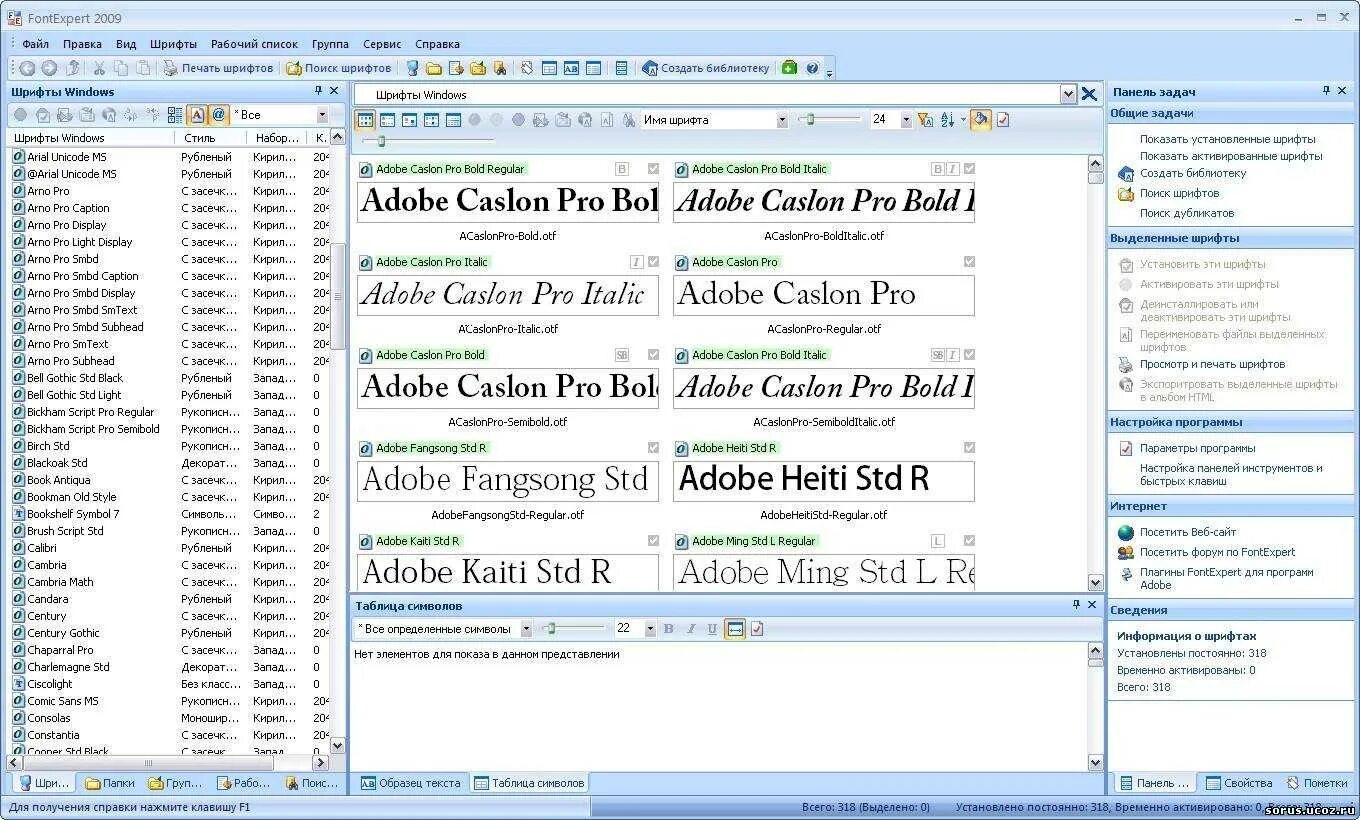The image size is (1360, 820).
Task: Open the Все определенные символы dropdown
Action: (526, 629)
